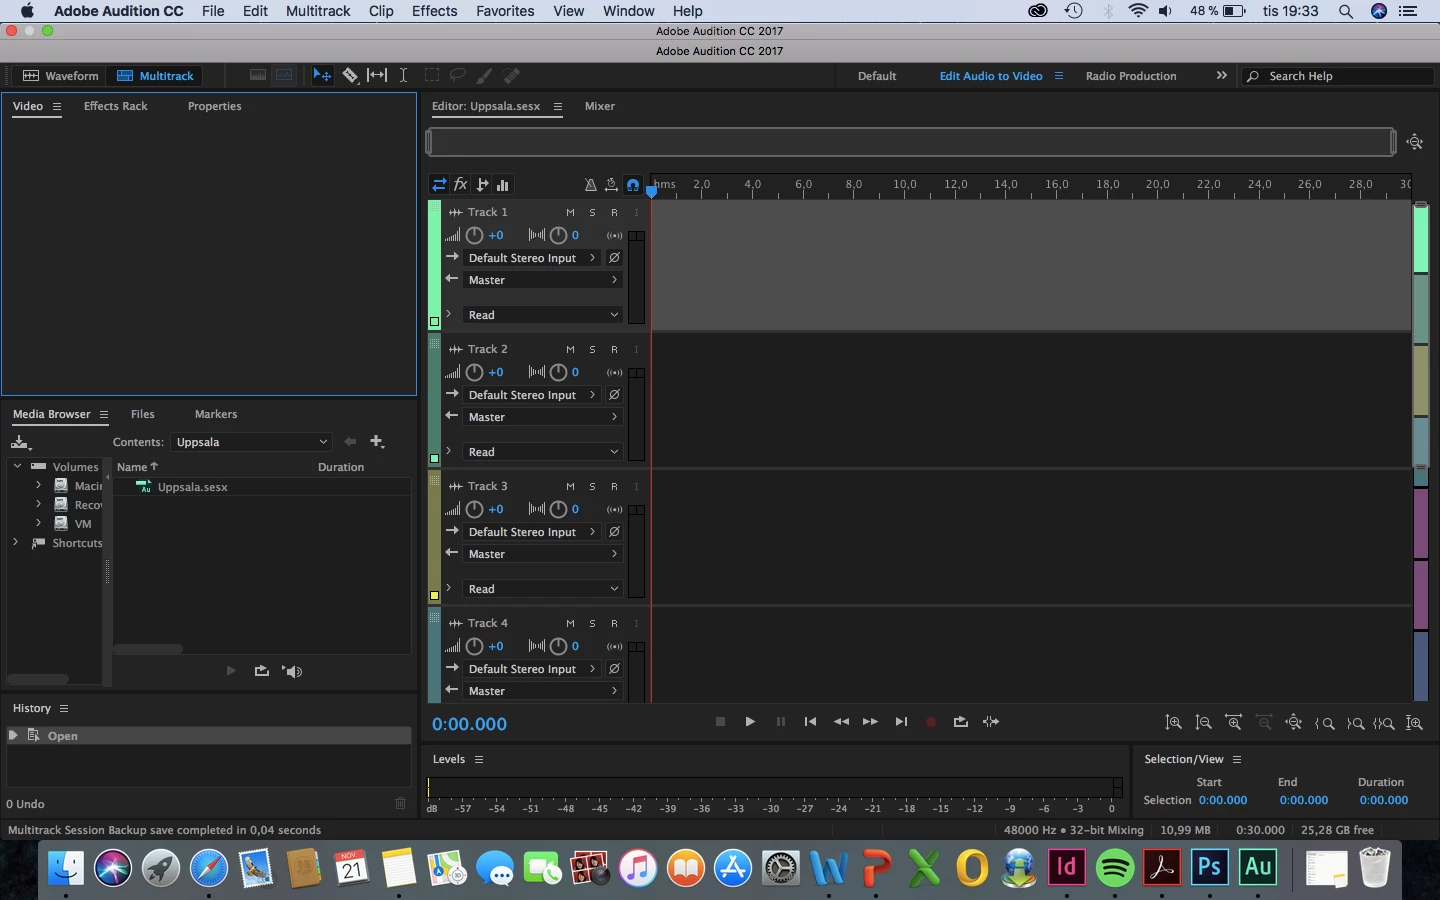1440x900 pixels.
Task: Select the Time Selection tool
Action: point(403,75)
